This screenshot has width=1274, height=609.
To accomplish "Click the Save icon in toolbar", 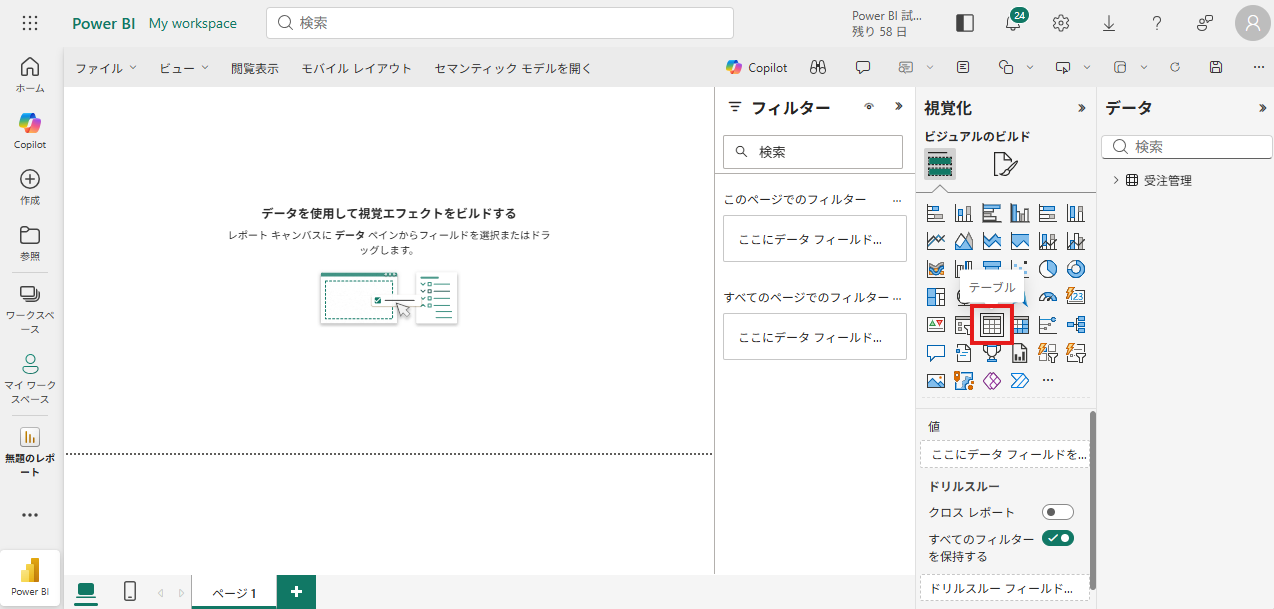I will click(1216, 67).
